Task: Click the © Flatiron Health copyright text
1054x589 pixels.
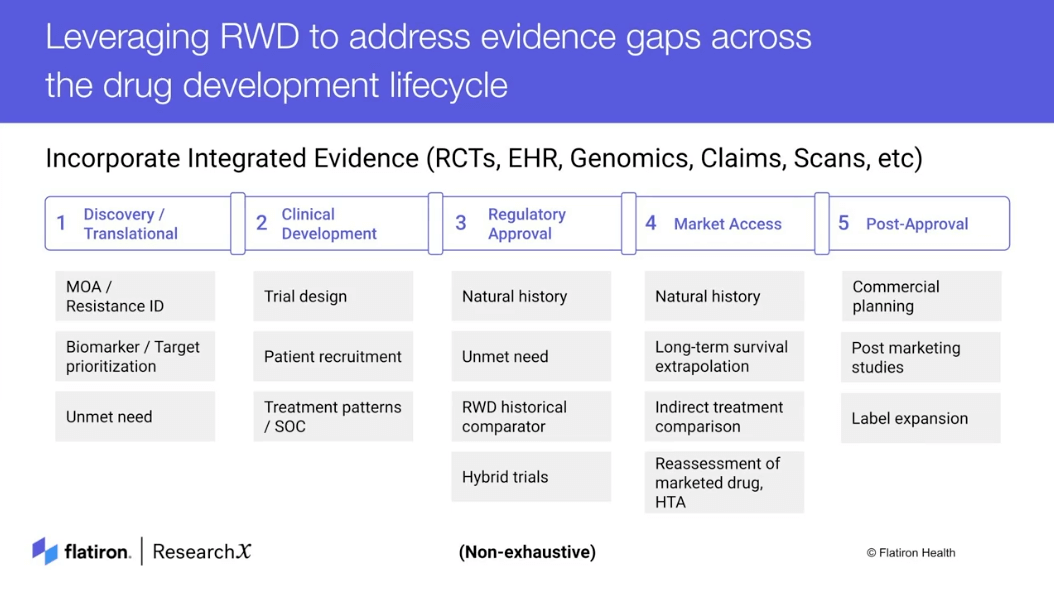Action: click(x=911, y=553)
